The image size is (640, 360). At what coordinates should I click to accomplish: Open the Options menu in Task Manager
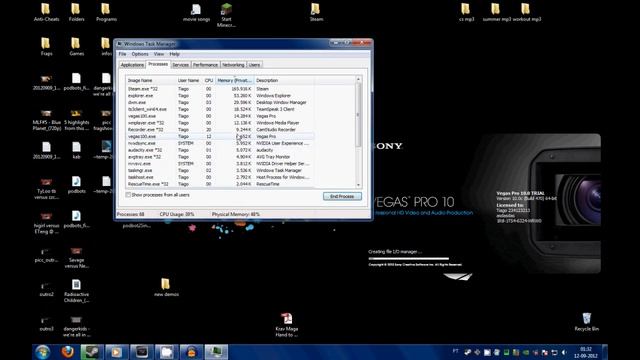point(140,54)
